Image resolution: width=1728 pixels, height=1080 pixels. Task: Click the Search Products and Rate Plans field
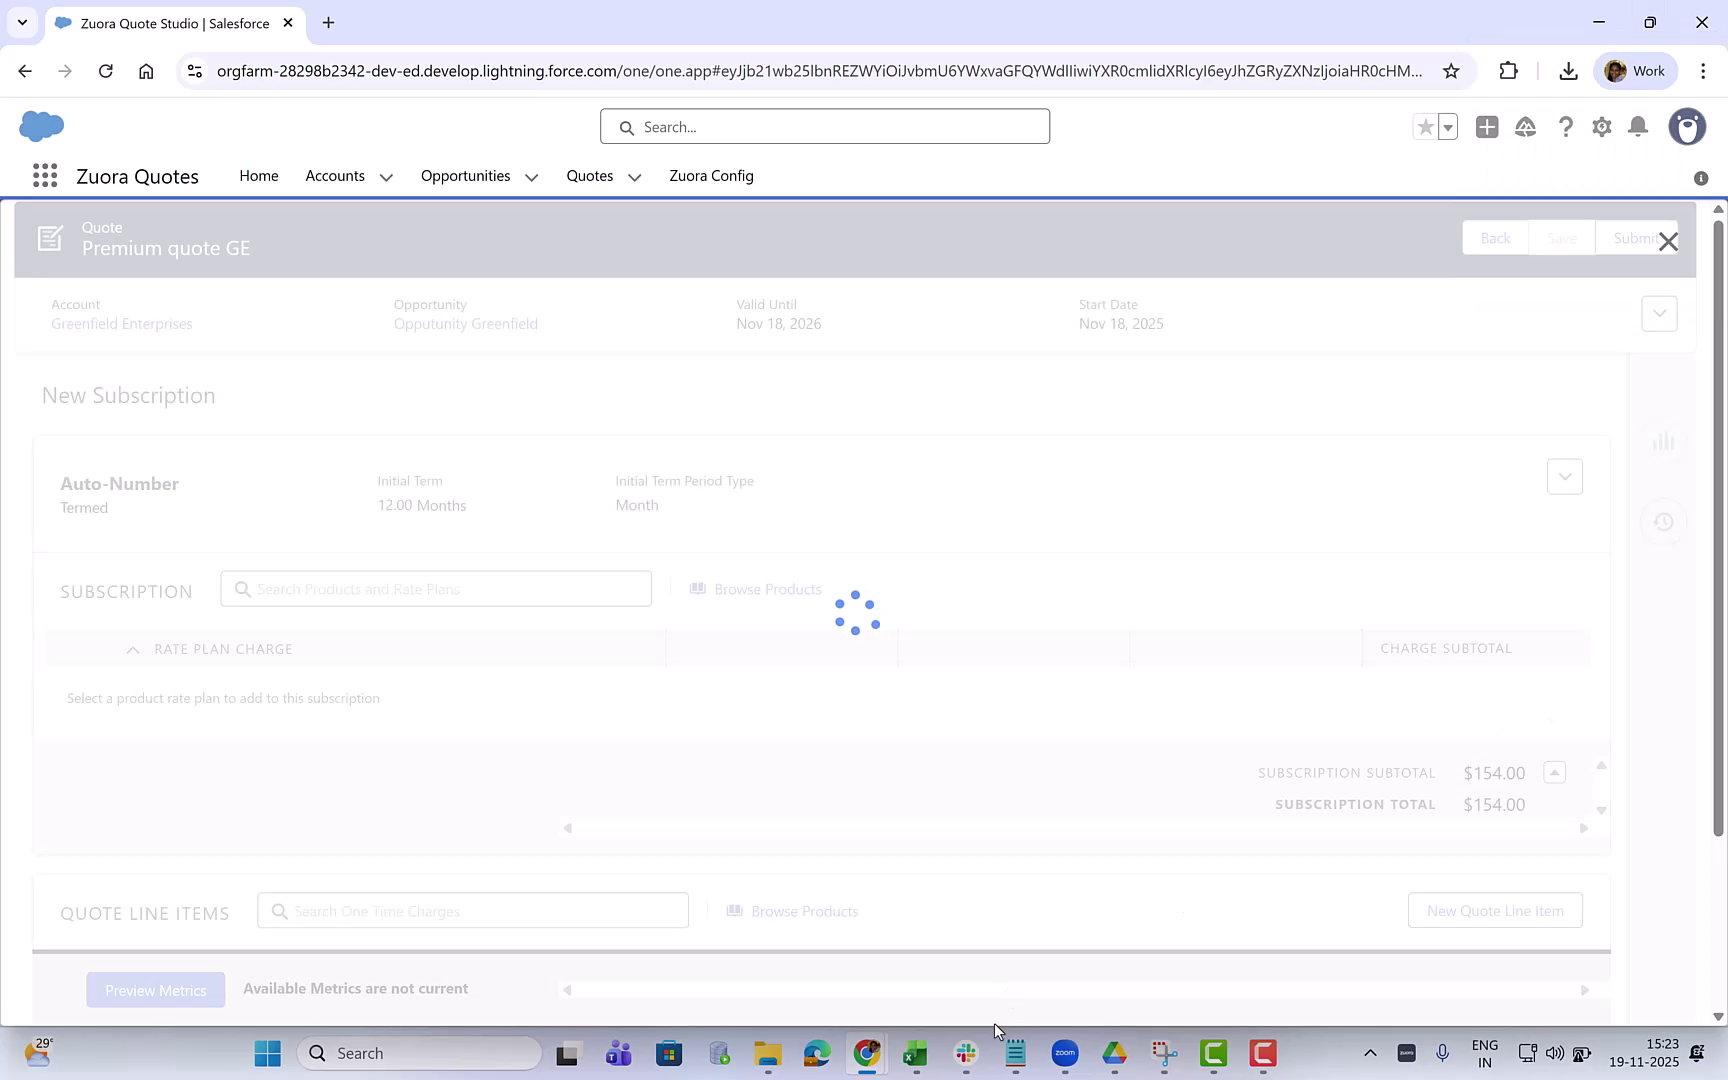436,589
